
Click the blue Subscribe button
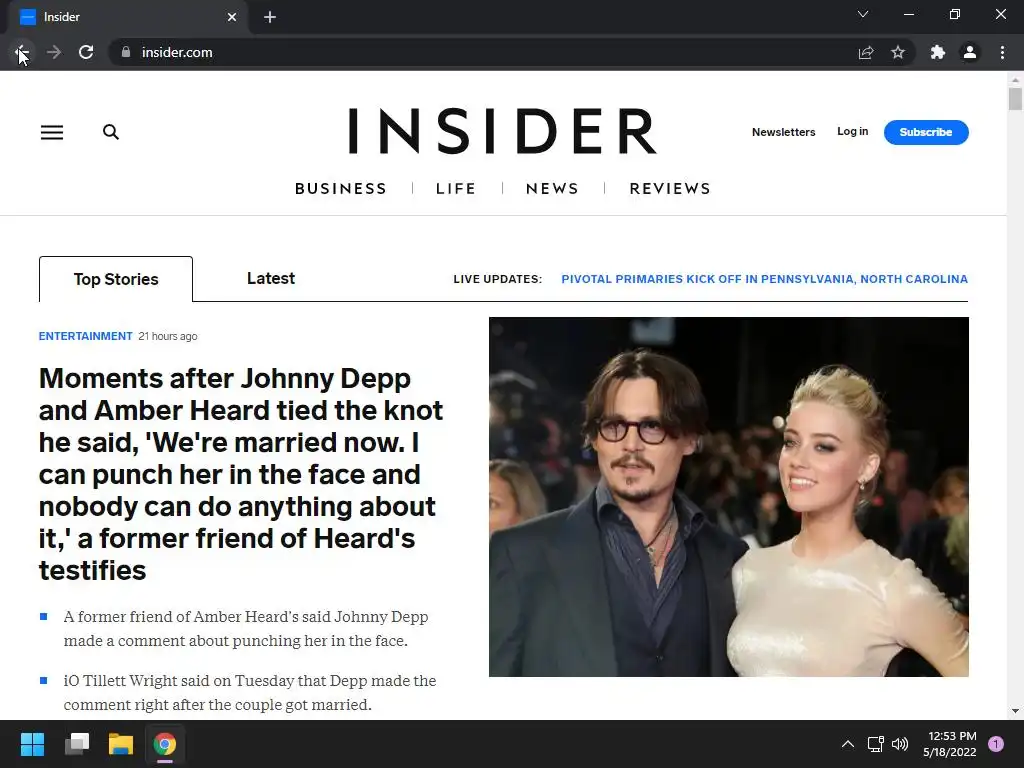[926, 132]
